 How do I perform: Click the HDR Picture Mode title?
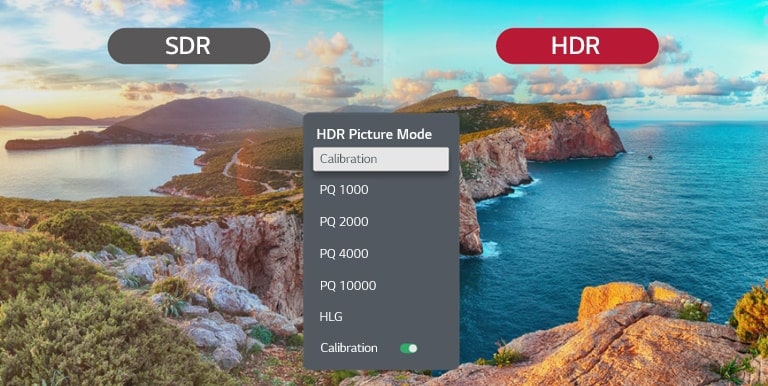374,135
